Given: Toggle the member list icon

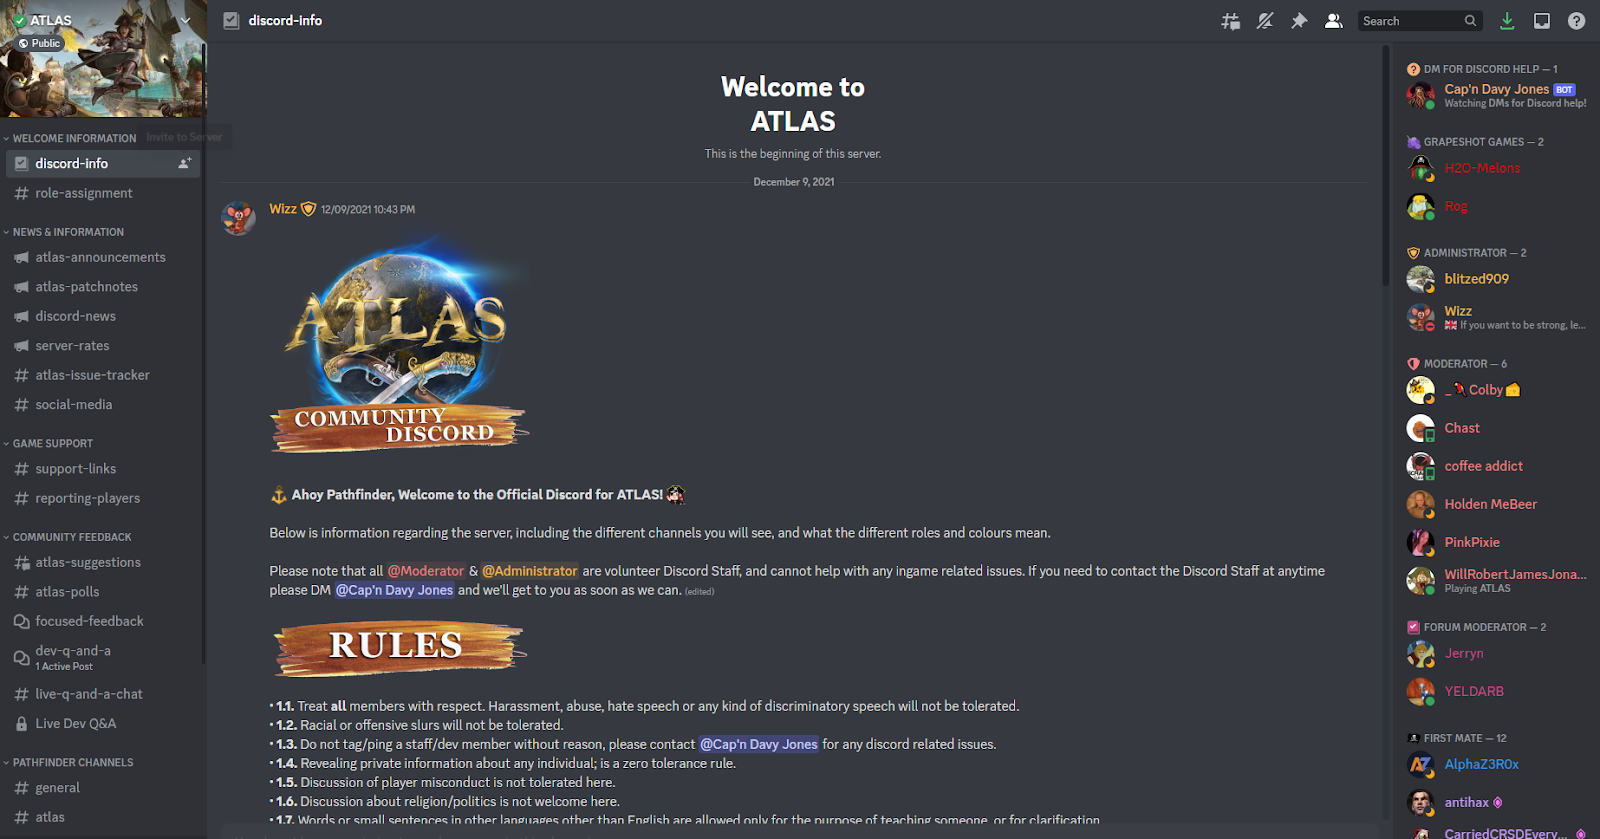Looking at the screenshot, I should pos(1333,21).
